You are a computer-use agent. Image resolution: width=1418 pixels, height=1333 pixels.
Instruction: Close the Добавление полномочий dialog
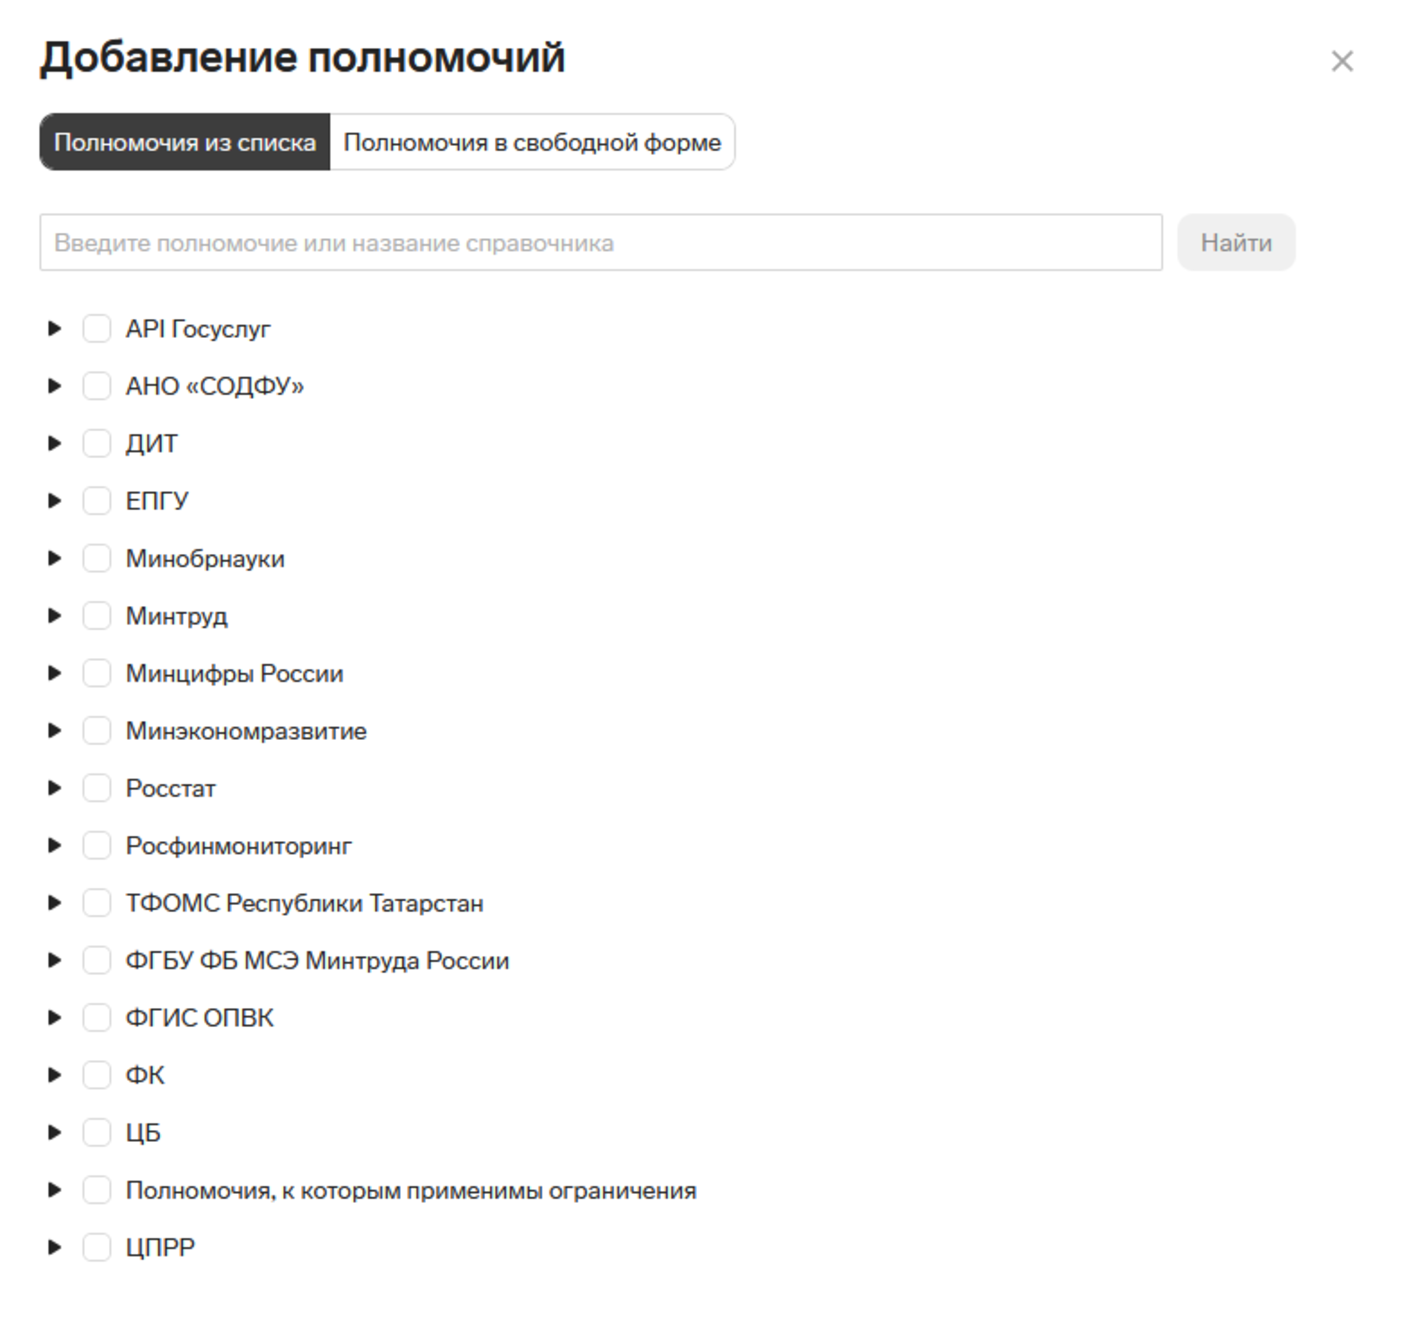pyautogui.click(x=1342, y=61)
